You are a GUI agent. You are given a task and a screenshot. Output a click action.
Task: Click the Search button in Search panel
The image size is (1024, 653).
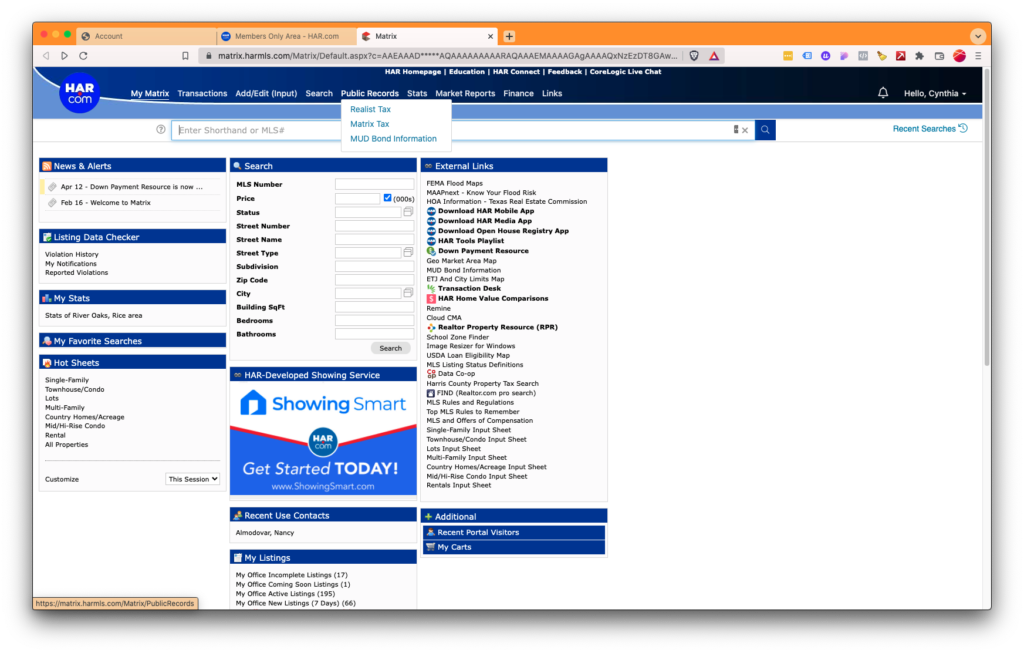point(391,348)
